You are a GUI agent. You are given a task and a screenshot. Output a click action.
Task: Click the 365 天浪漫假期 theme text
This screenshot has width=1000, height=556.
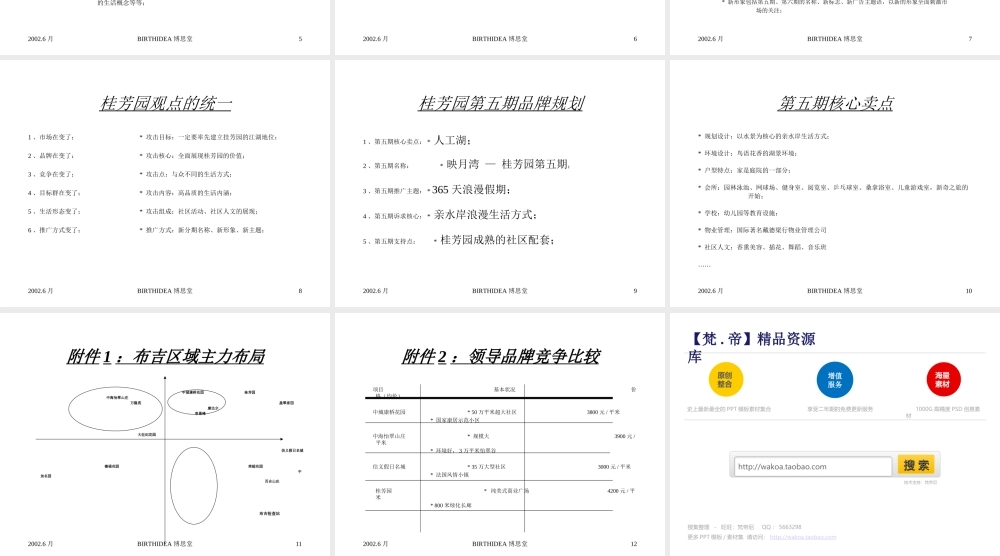pos(471,190)
